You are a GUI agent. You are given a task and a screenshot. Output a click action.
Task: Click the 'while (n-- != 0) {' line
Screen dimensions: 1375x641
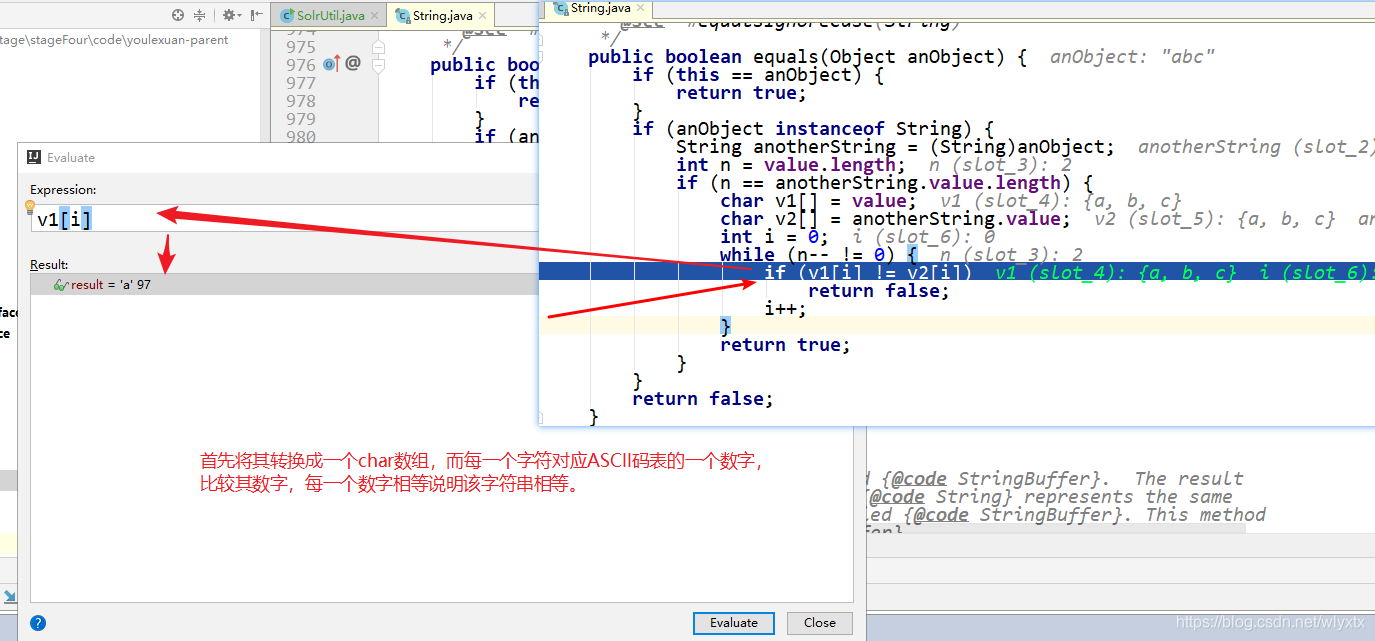tap(818, 254)
